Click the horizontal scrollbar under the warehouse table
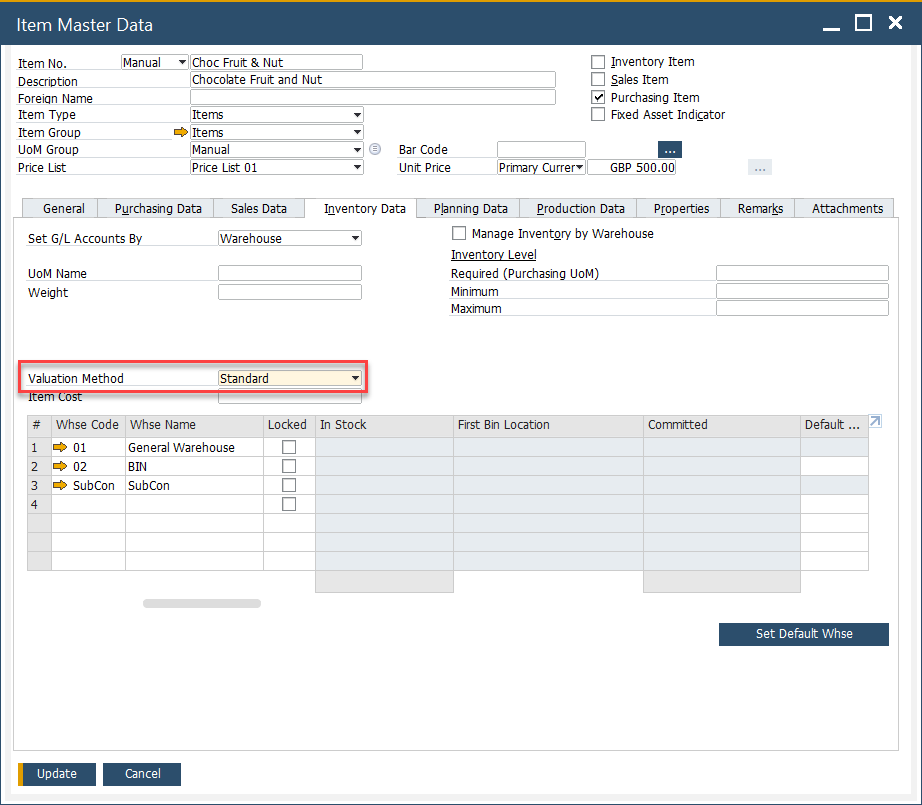 tap(201, 604)
